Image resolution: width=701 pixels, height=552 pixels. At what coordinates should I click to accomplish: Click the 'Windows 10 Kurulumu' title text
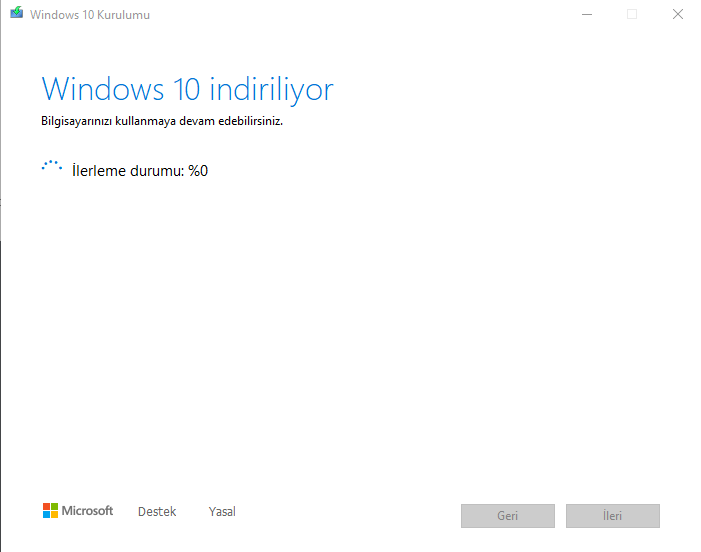click(x=90, y=15)
